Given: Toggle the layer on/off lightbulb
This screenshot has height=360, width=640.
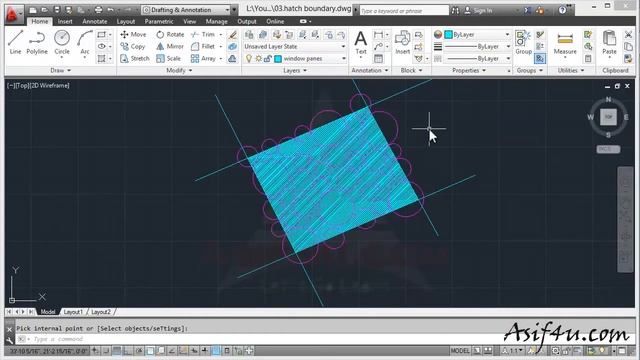Looking at the screenshot, I should [x=249, y=59].
